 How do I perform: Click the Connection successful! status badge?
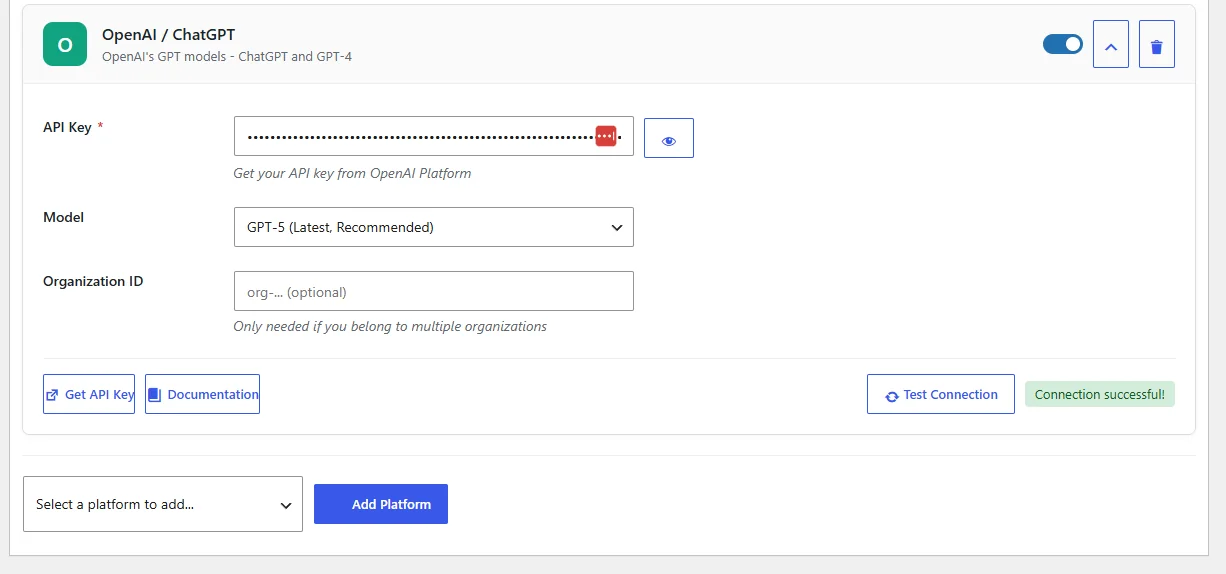(1100, 394)
